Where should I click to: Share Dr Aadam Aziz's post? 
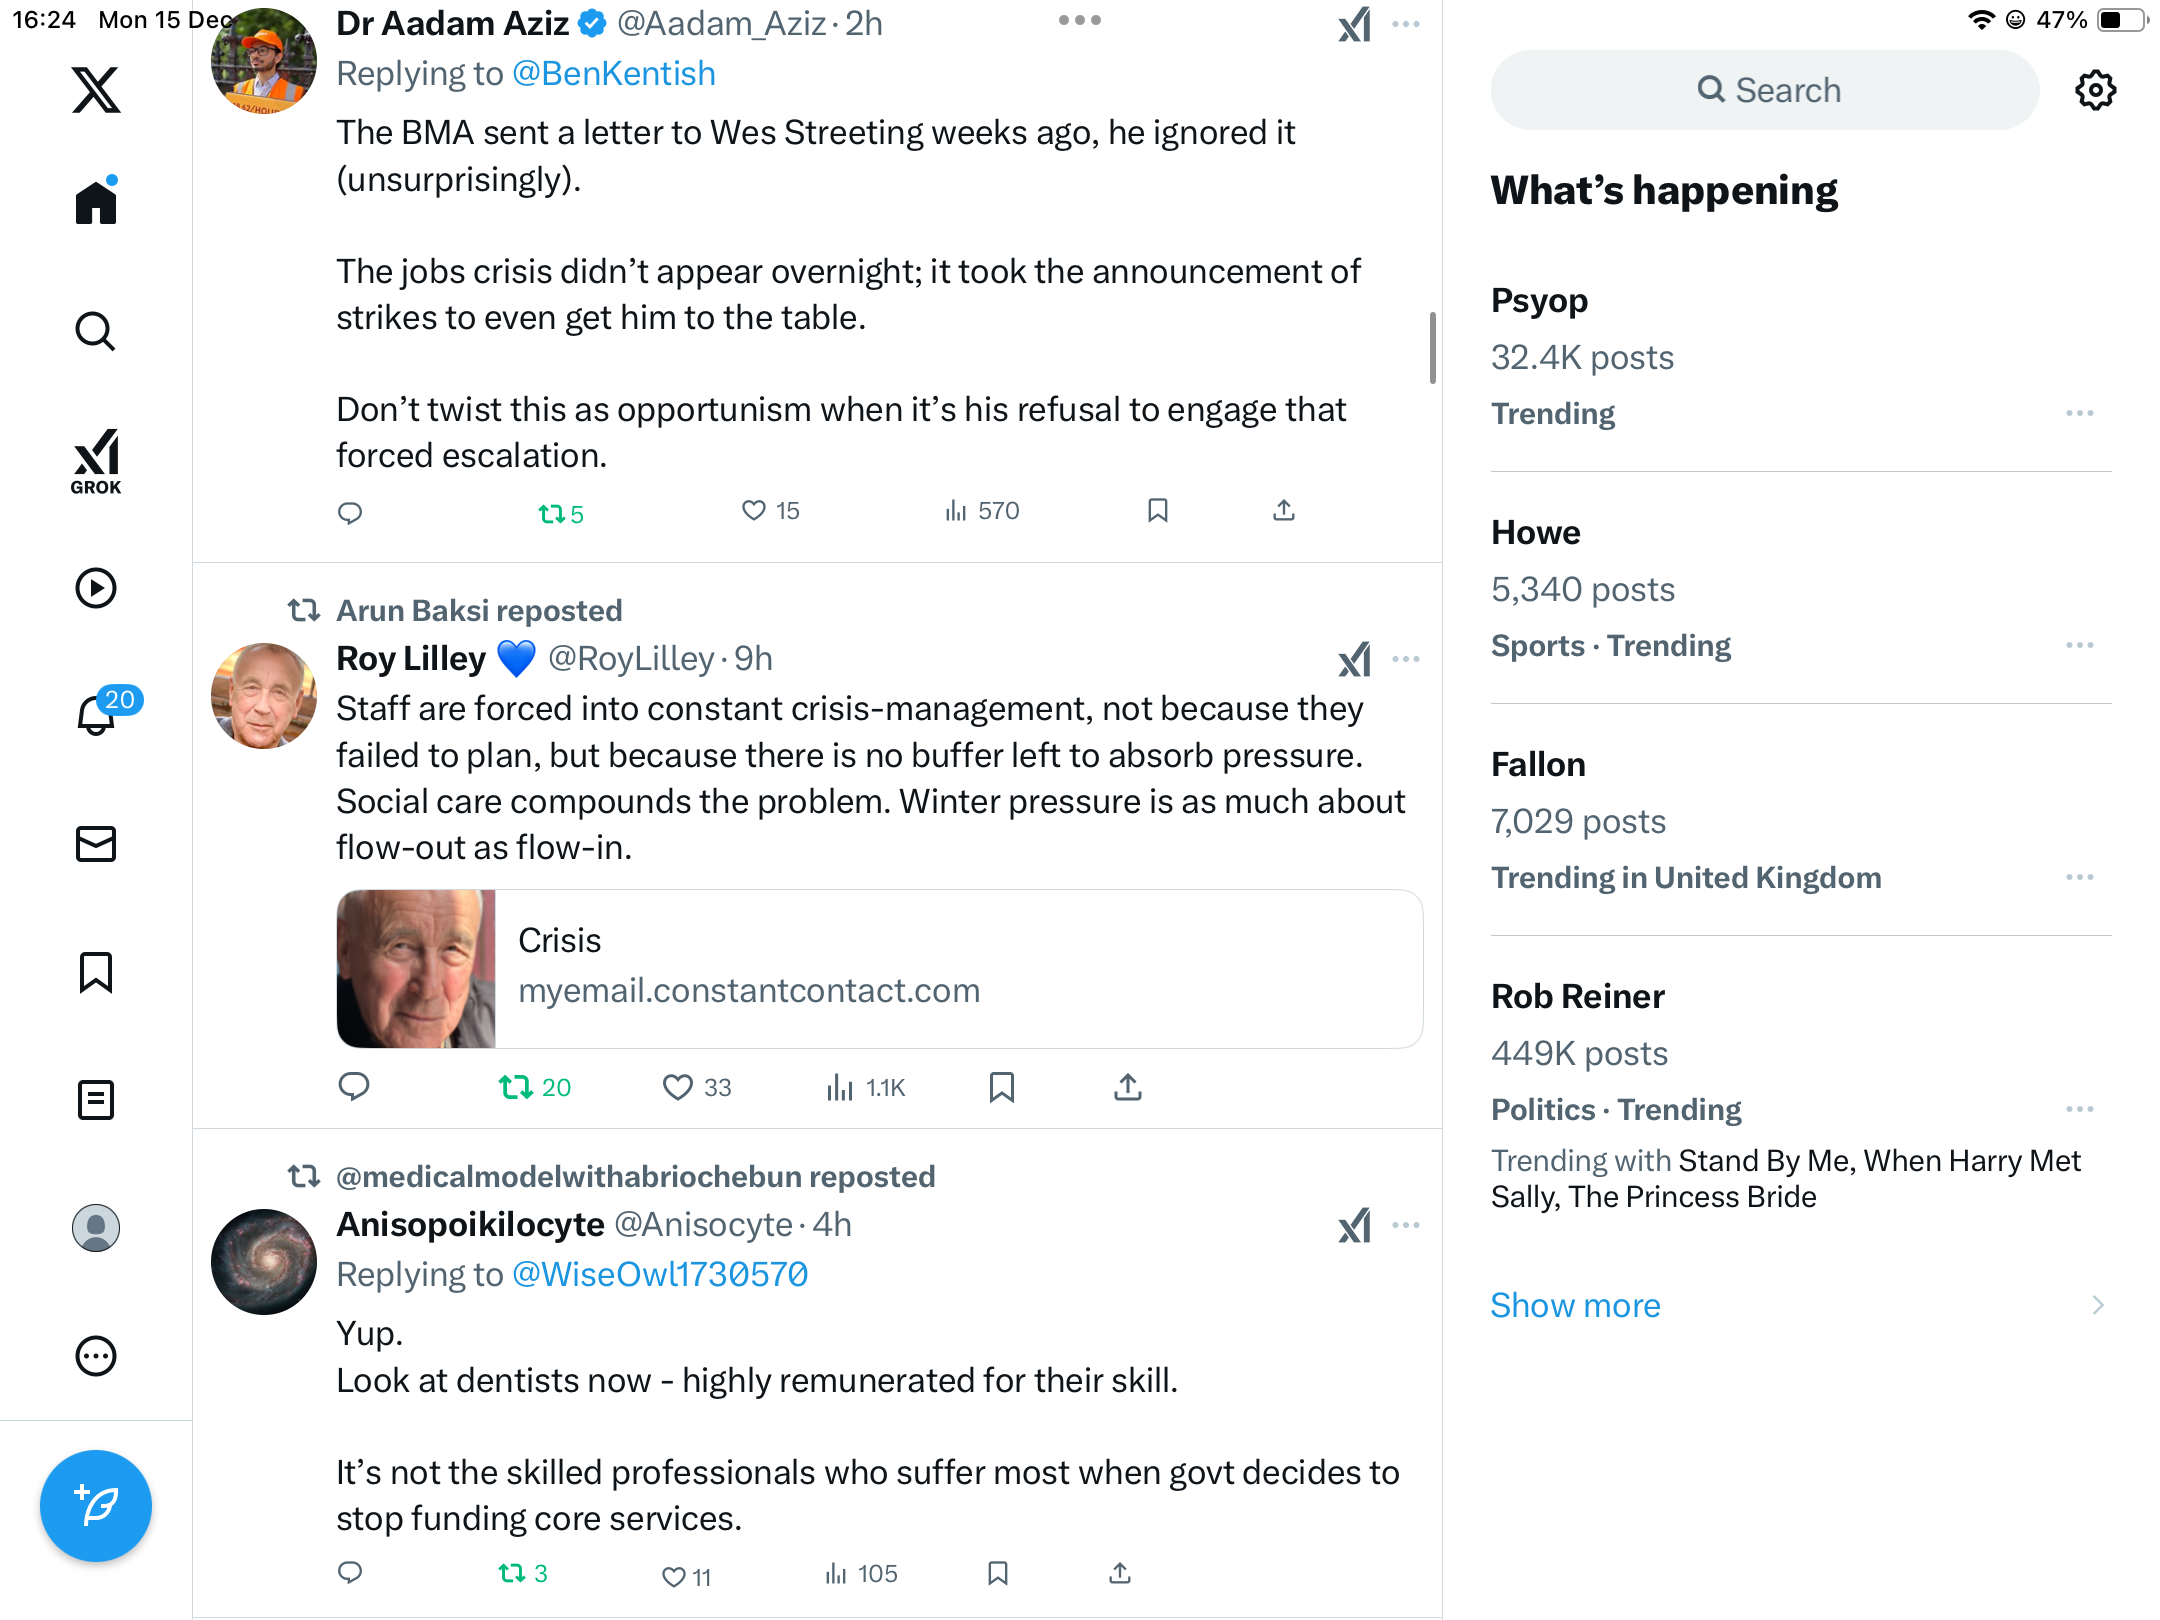[1284, 511]
